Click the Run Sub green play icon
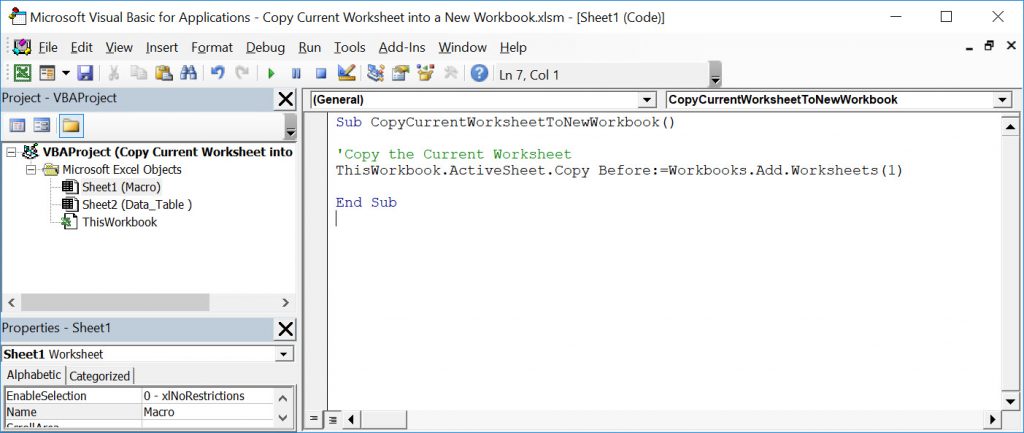The image size is (1024, 433). 270,73
